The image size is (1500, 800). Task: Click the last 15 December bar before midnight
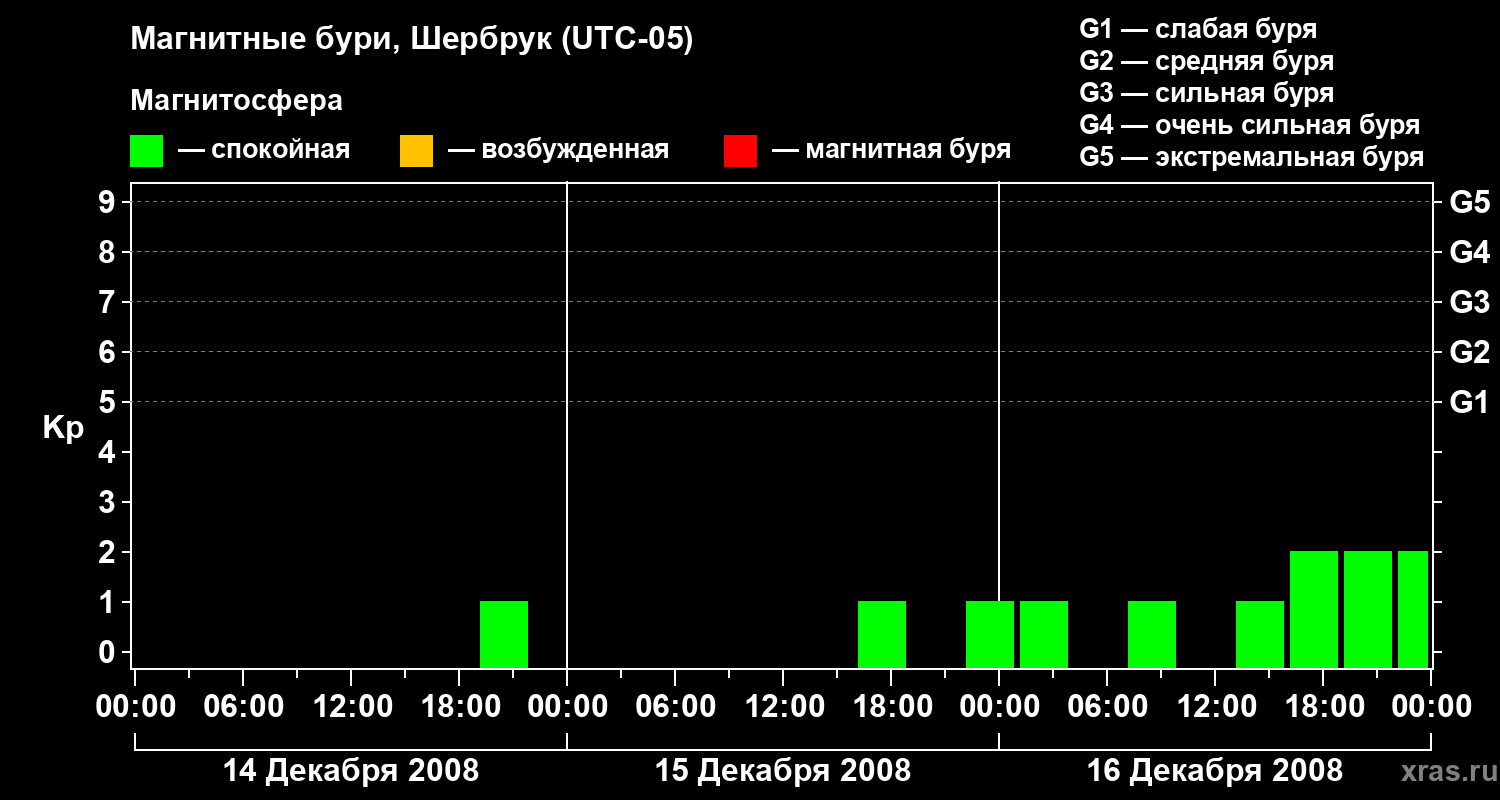(990, 634)
